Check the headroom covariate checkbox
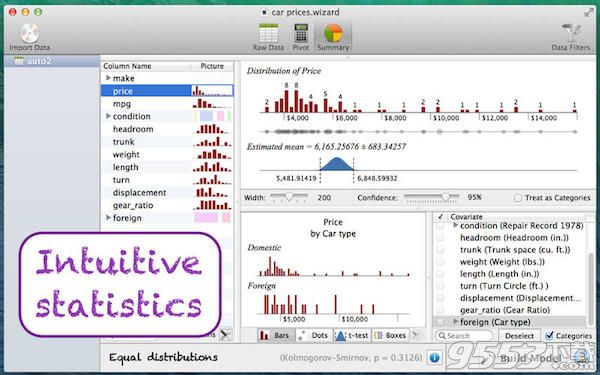Image resolution: width=600 pixels, height=375 pixels. [440, 238]
